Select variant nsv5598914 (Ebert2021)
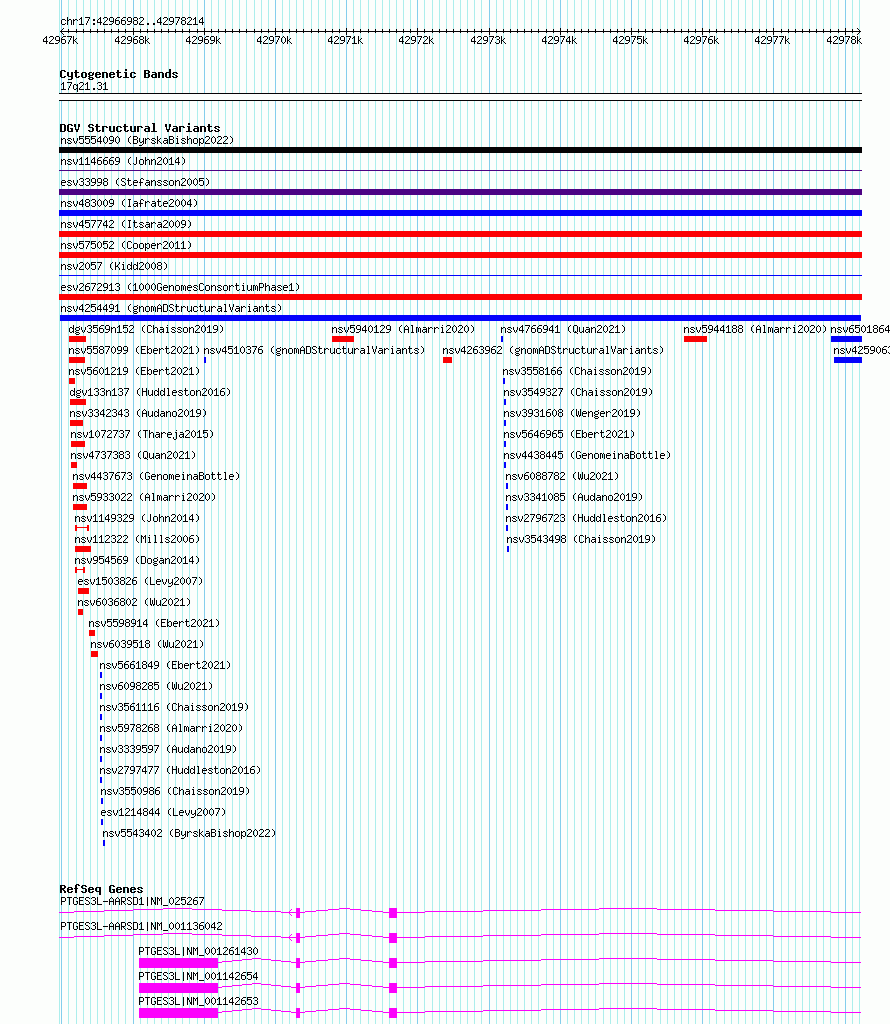This screenshot has height=1024, width=890. click(x=154, y=623)
